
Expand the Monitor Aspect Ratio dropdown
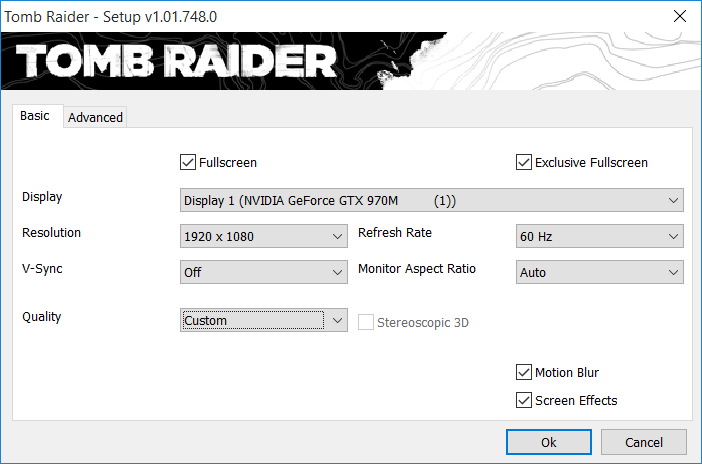pos(599,272)
